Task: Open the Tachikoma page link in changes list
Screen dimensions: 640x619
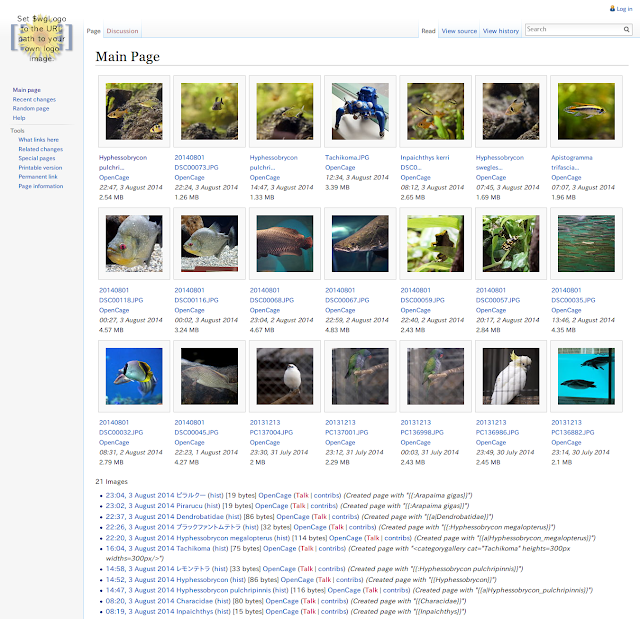Action: coord(193,548)
